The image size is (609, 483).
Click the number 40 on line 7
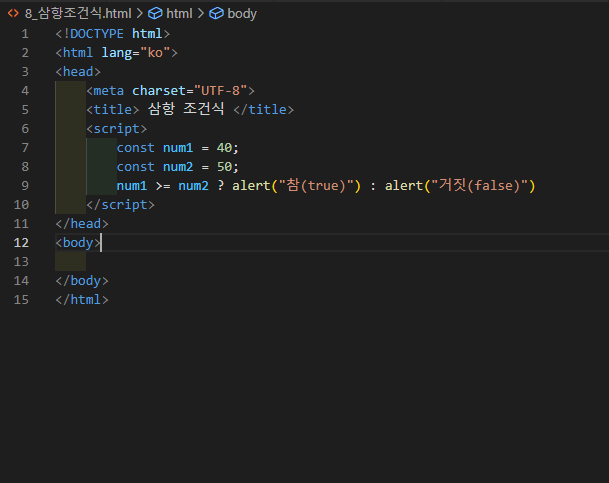point(224,148)
